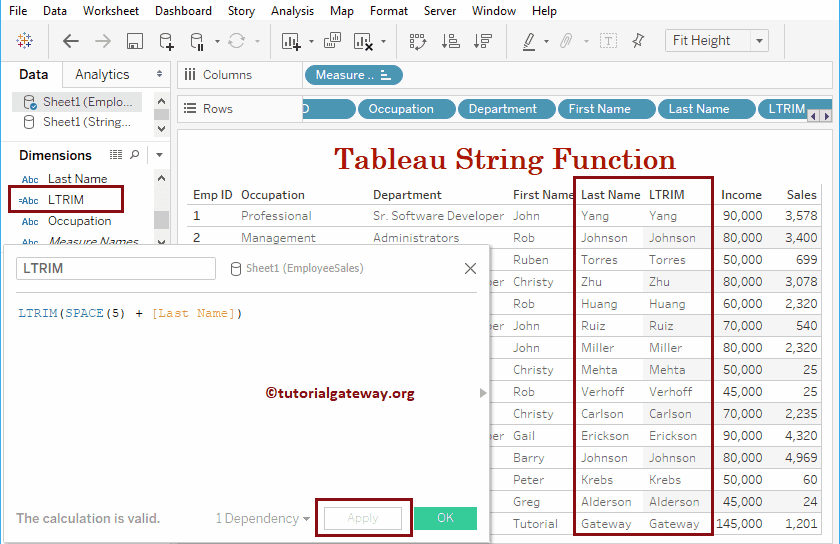Image resolution: width=840 pixels, height=544 pixels.
Task: Click the Undo back arrow
Action: [x=71, y=41]
